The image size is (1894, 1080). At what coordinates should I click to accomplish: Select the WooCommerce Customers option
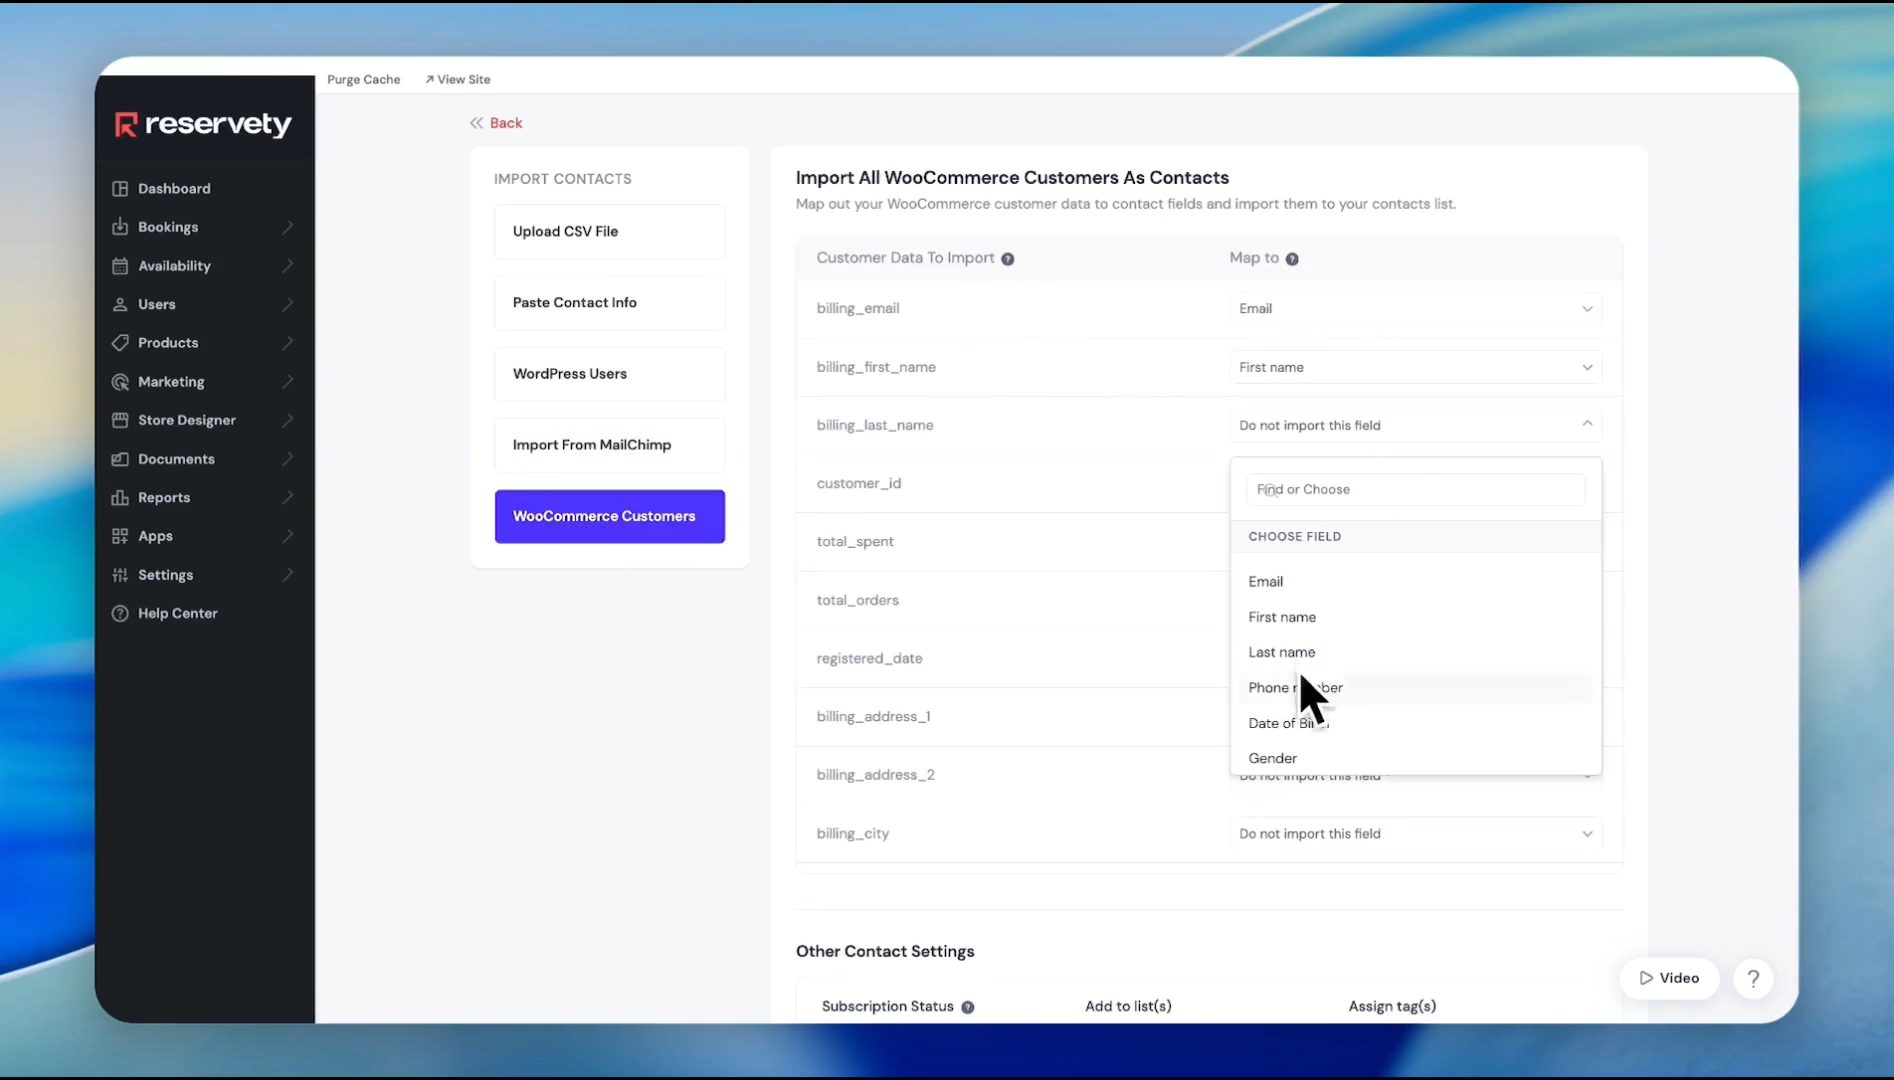point(609,516)
